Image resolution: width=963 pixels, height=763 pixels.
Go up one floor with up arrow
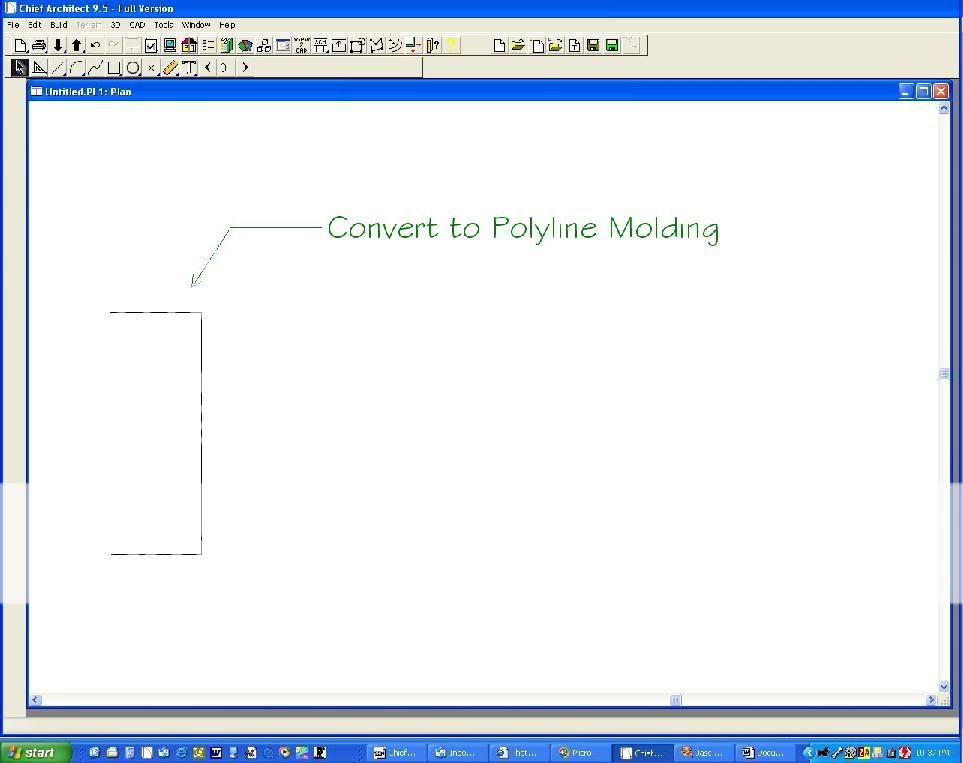coord(76,45)
